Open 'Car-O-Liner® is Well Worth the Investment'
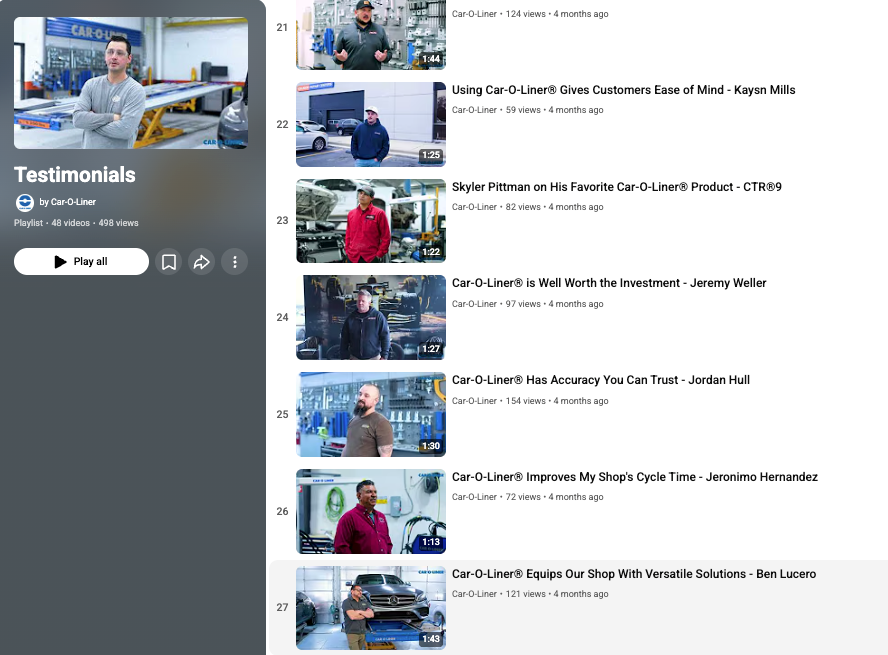 pos(608,283)
